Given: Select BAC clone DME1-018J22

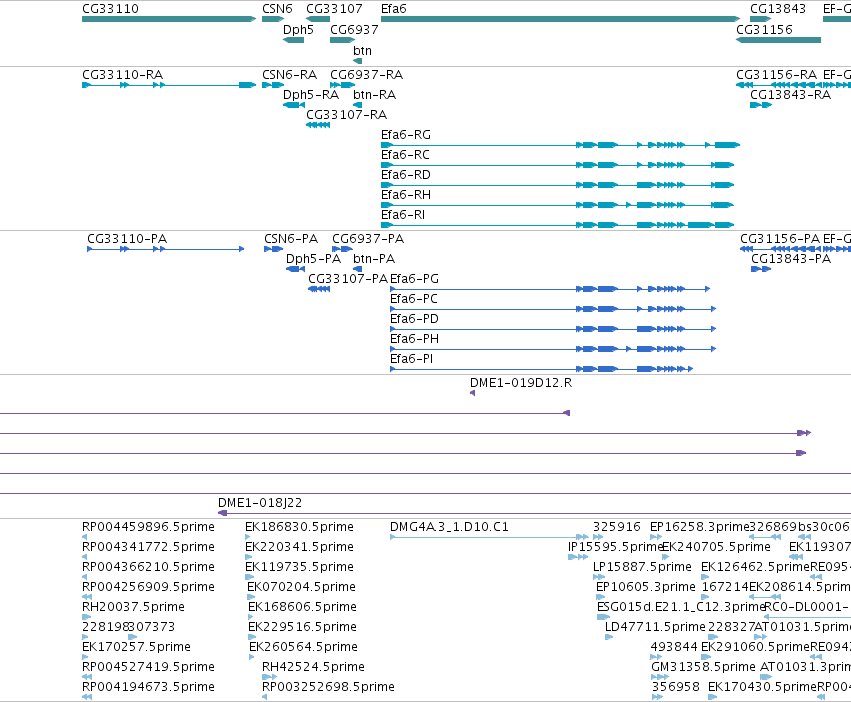Looking at the screenshot, I should pos(535,513).
